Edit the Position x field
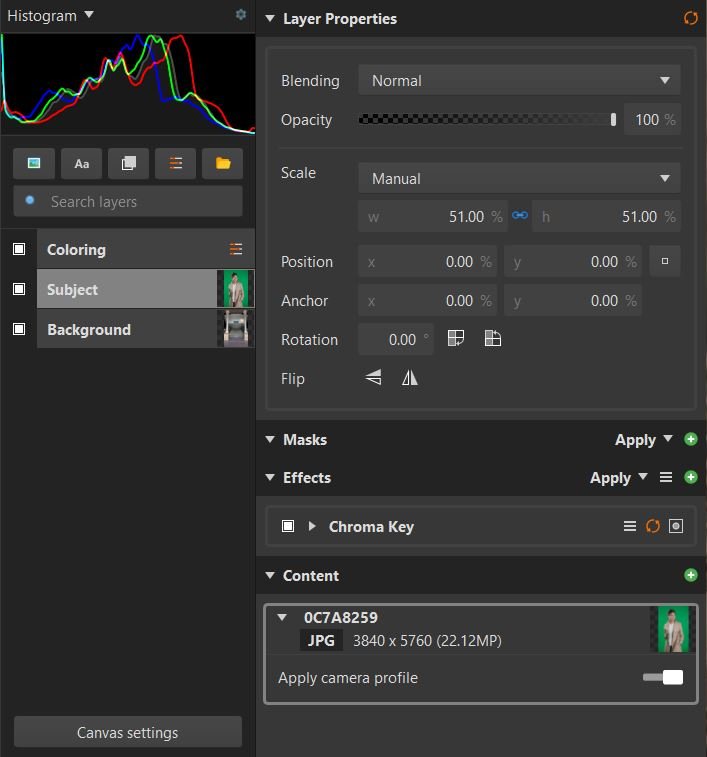The width and height of the screenshot is (707, 757). click(427, 261)
